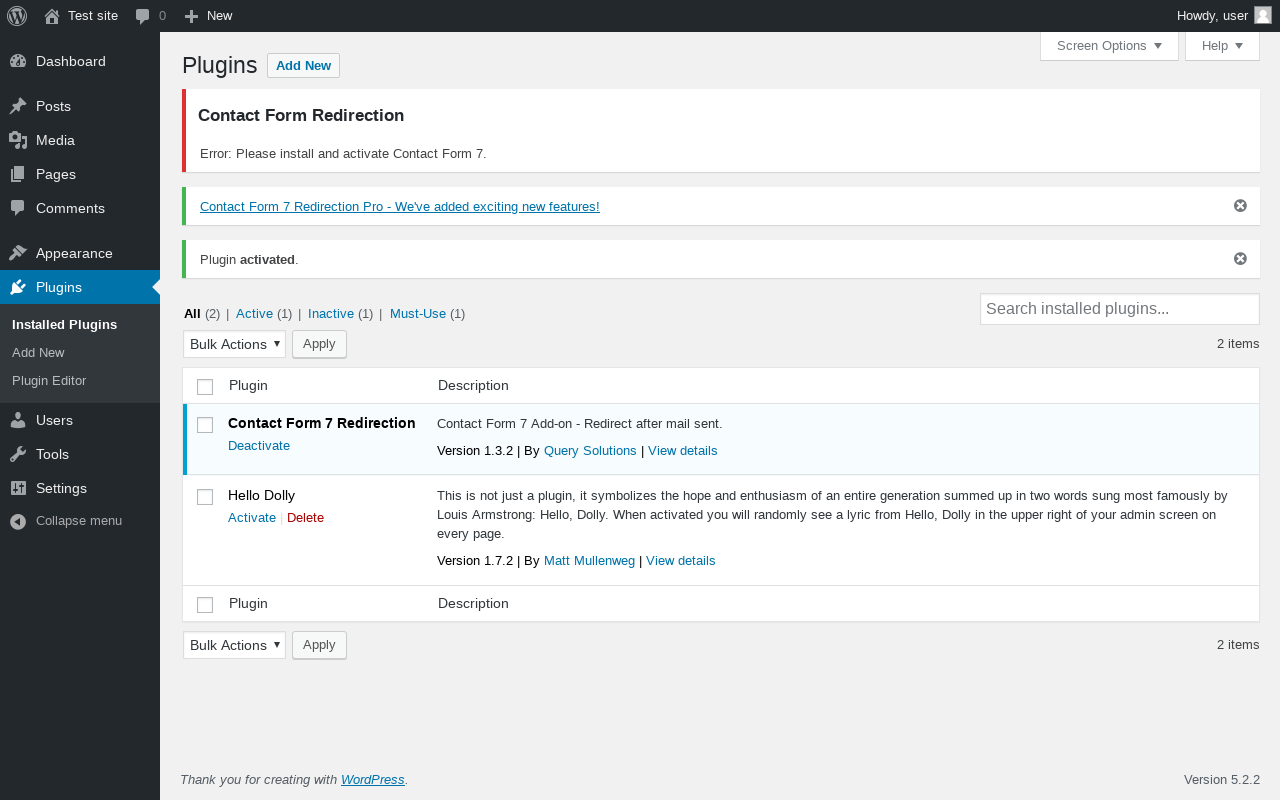The height and width of the screenshot is (800, 1280).
Task: Expand the Help tab
Action: (x=1222, y=46)
